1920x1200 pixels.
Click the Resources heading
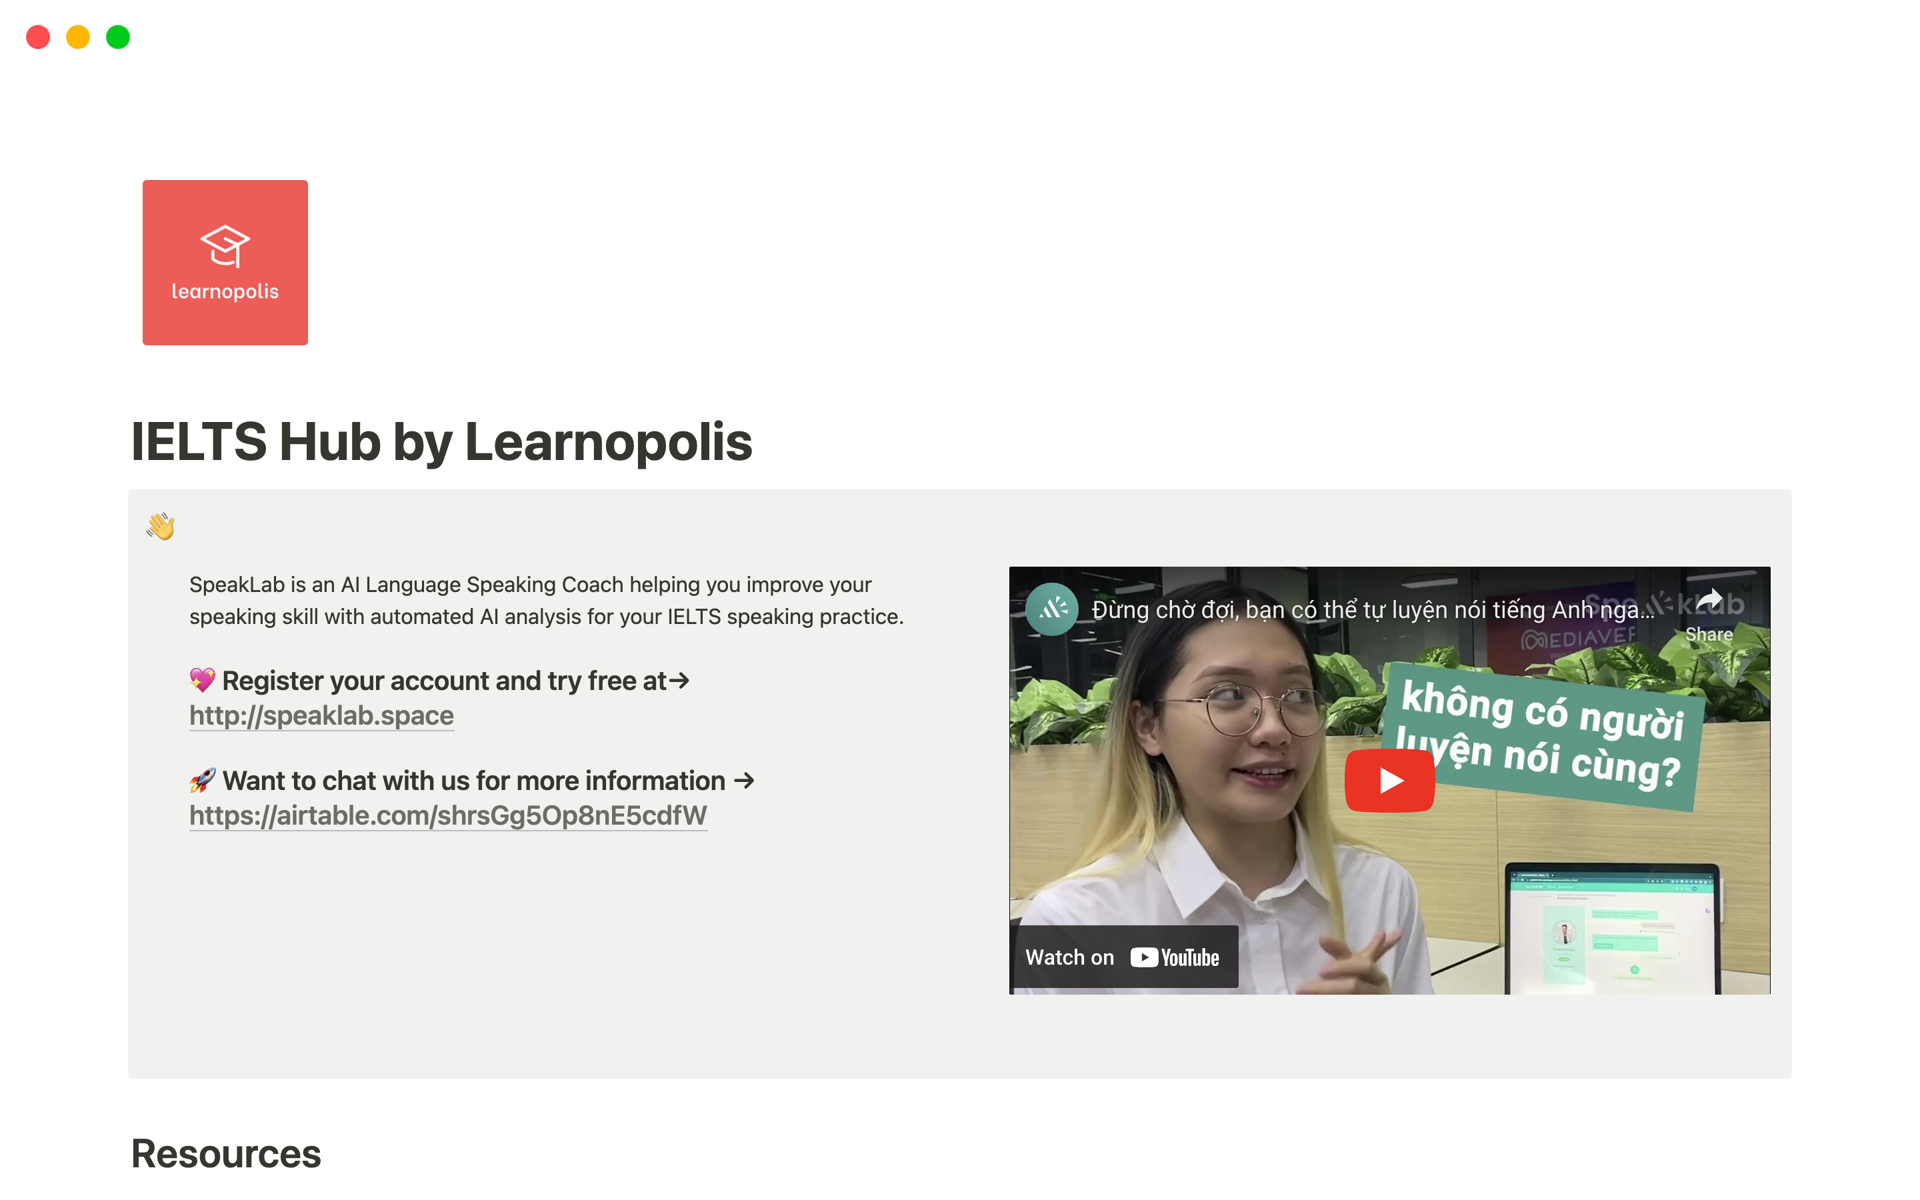pyautogui.click(x=226, y=1154)
